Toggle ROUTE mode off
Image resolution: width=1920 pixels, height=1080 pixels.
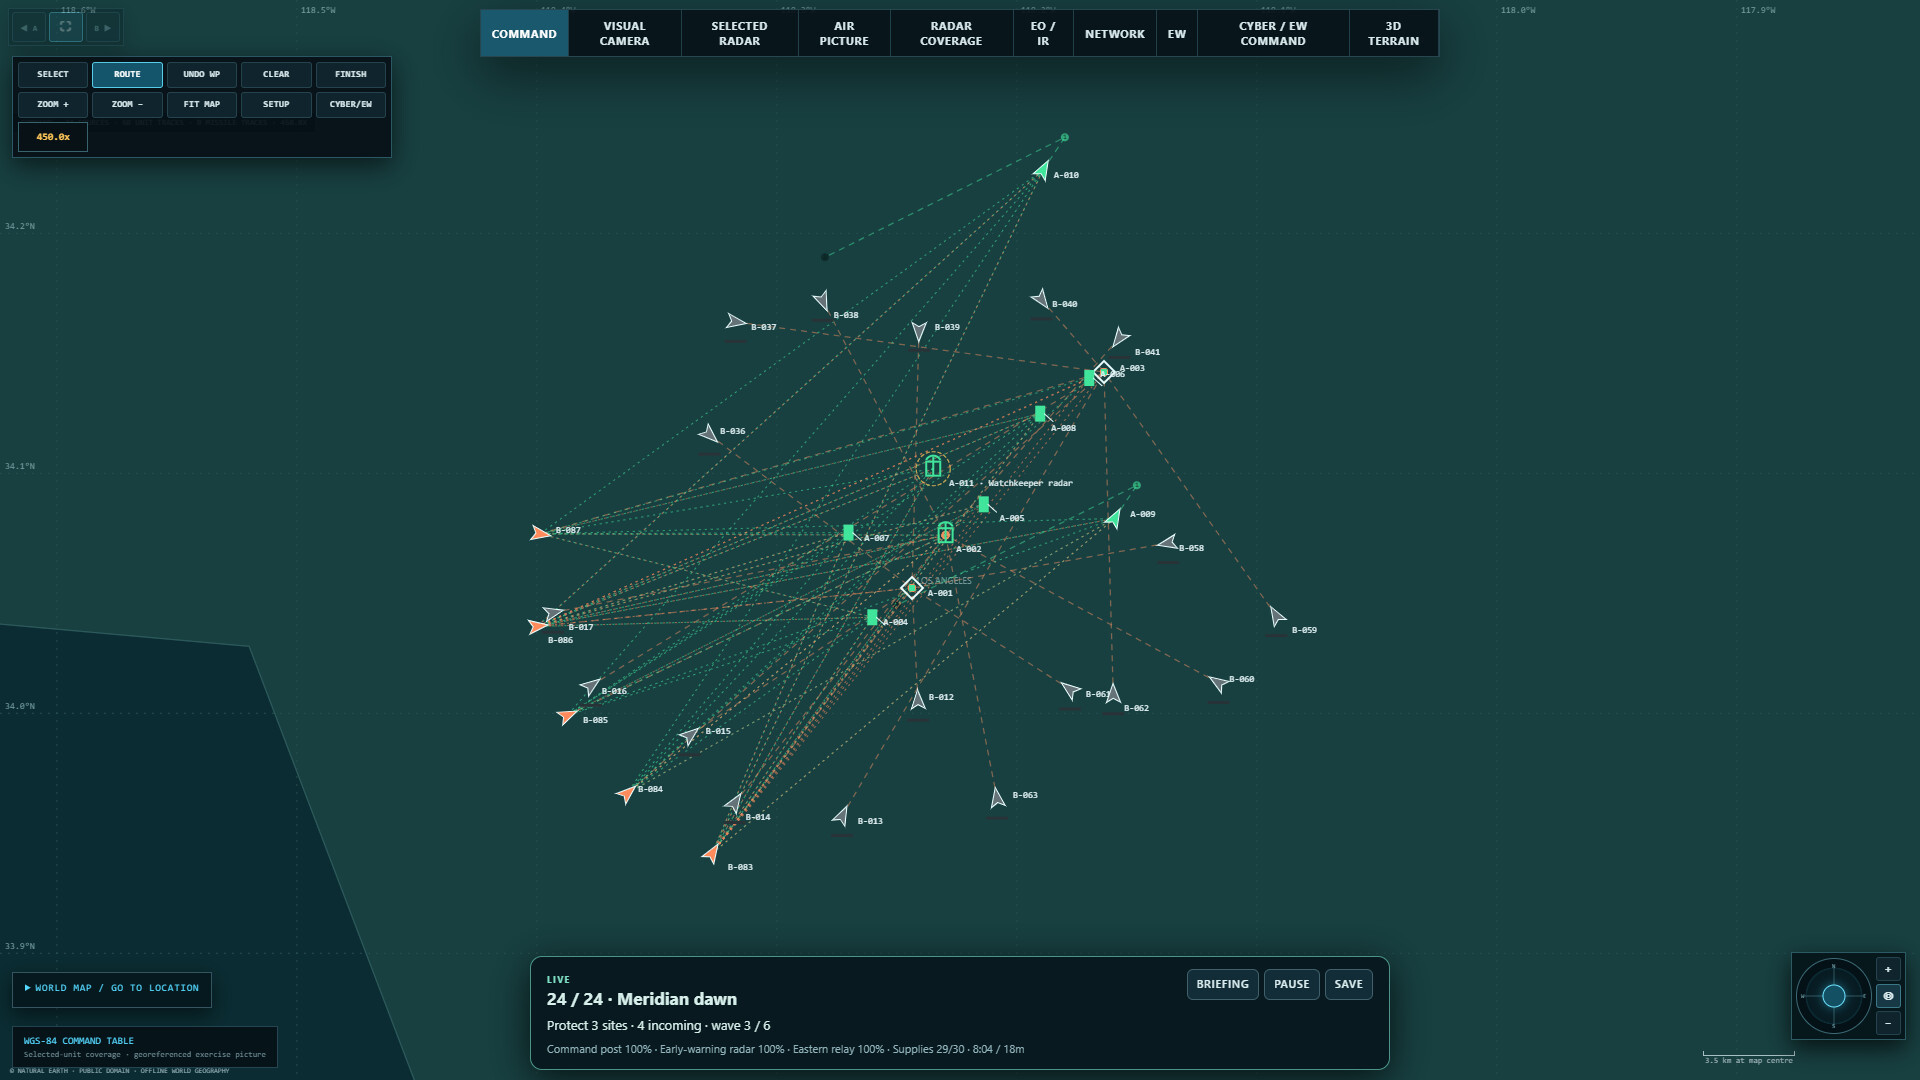127,75
